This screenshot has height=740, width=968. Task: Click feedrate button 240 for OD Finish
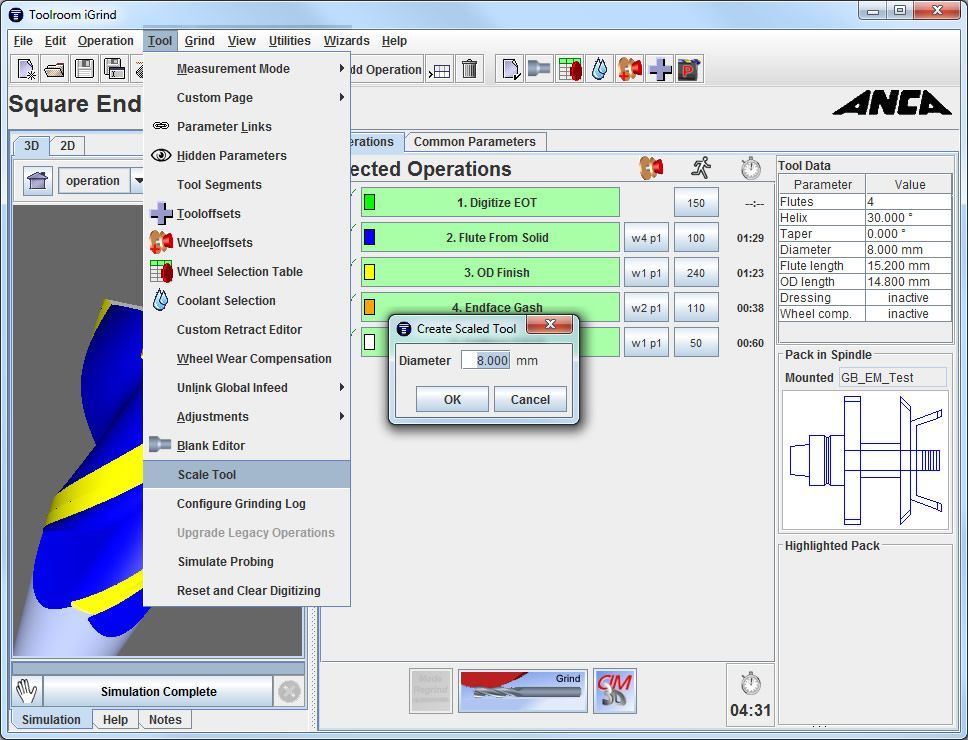click(x=696, y=273)
